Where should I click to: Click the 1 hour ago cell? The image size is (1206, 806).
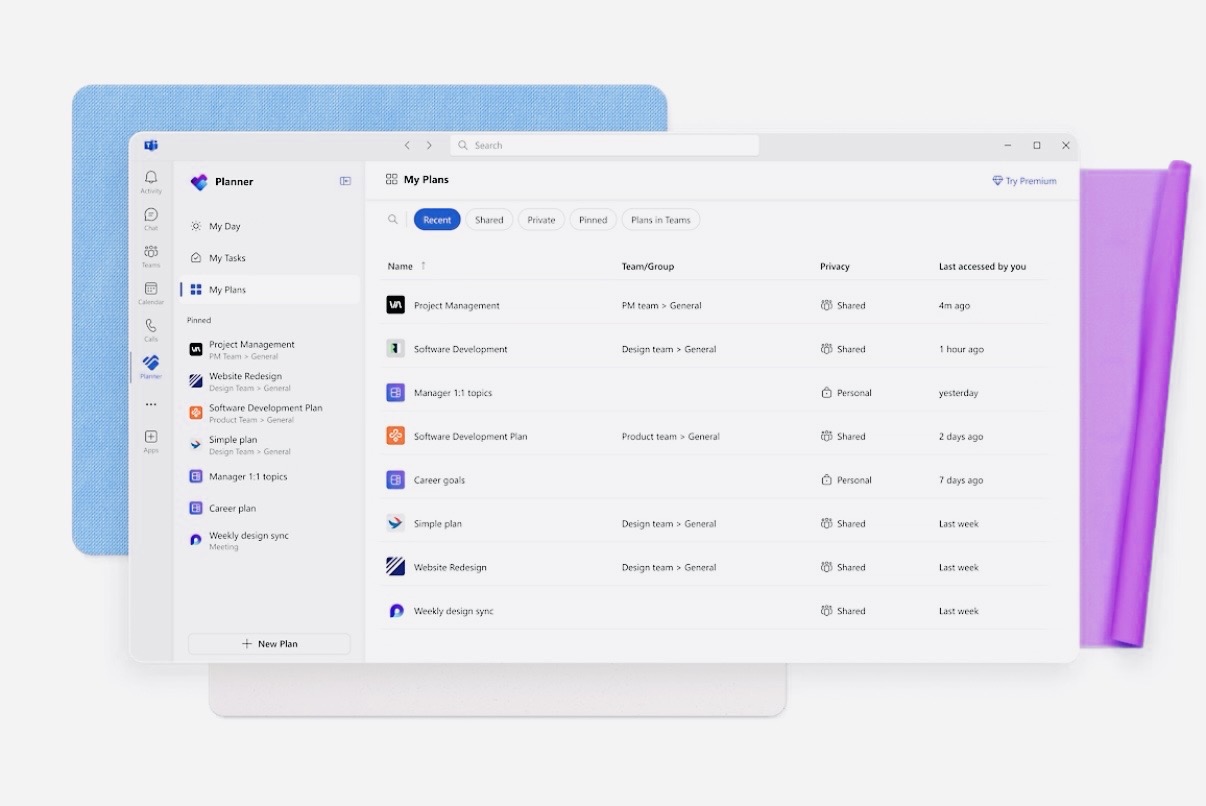(961, 349)
